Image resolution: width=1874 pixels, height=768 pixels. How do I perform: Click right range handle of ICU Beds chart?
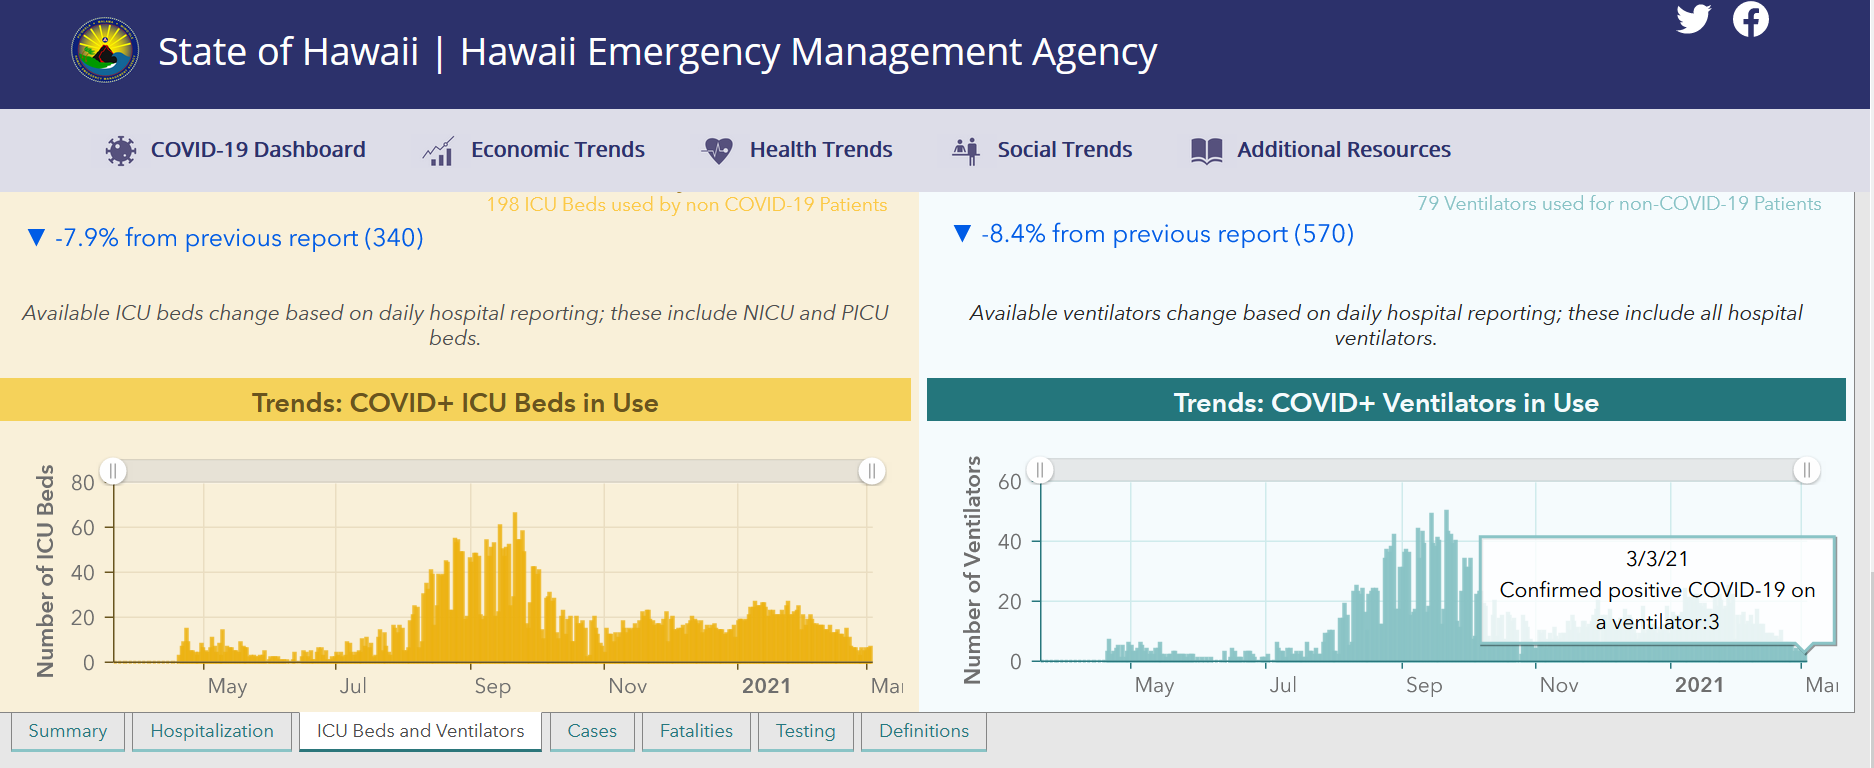pos(872,471)
